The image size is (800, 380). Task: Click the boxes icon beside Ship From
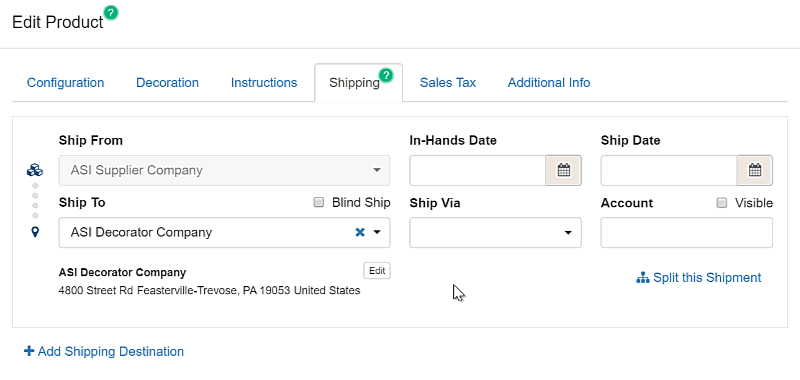pyautogui.click(x=35, y=170)
